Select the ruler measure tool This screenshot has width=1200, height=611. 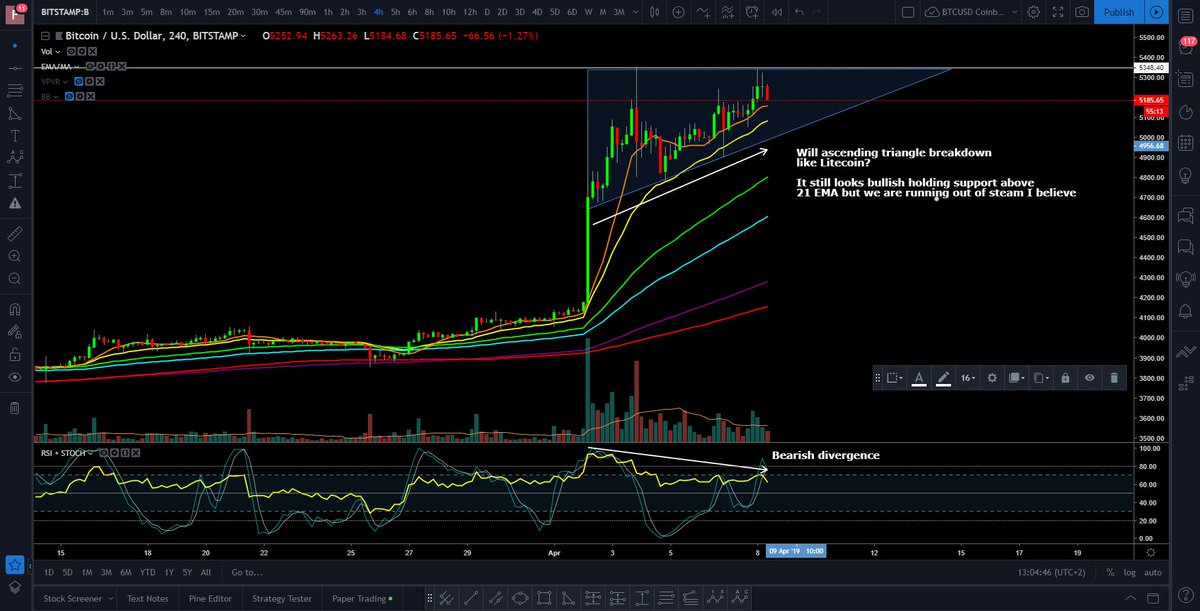[14, 235]
